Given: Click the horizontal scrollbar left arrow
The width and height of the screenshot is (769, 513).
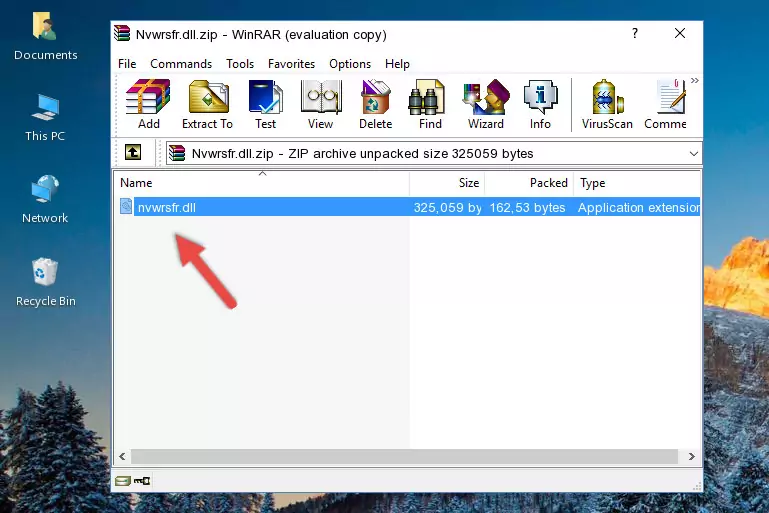Looking at the screenshot, I should pyautogui.click(x=123, y=457).
